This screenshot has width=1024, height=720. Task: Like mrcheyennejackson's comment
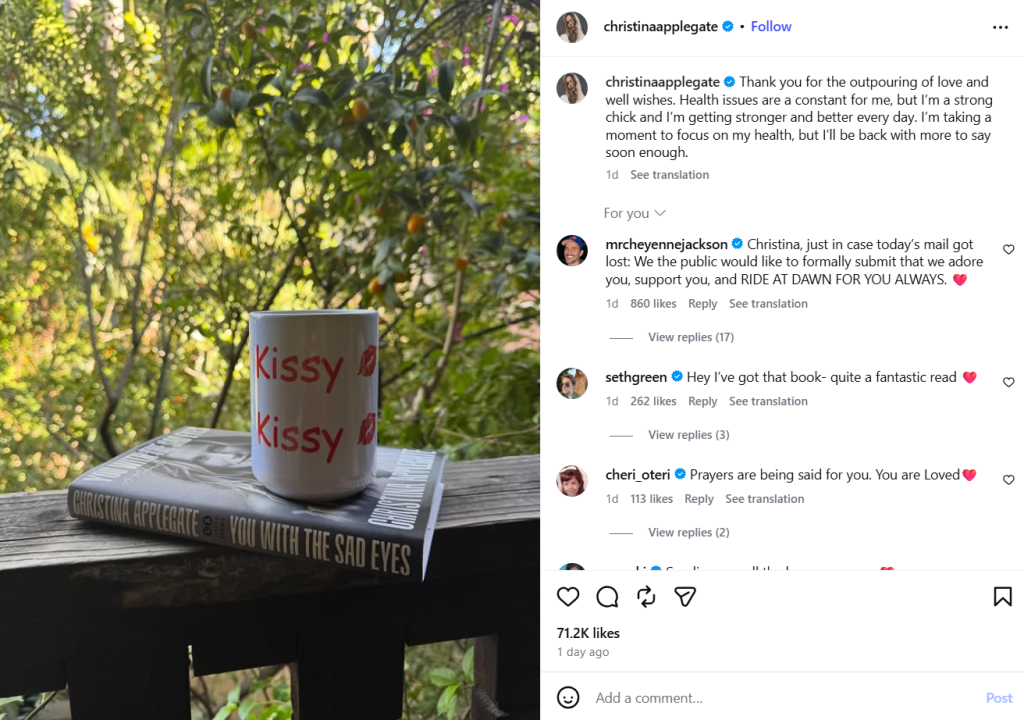pyautogui.click(x=1008, y=250)
